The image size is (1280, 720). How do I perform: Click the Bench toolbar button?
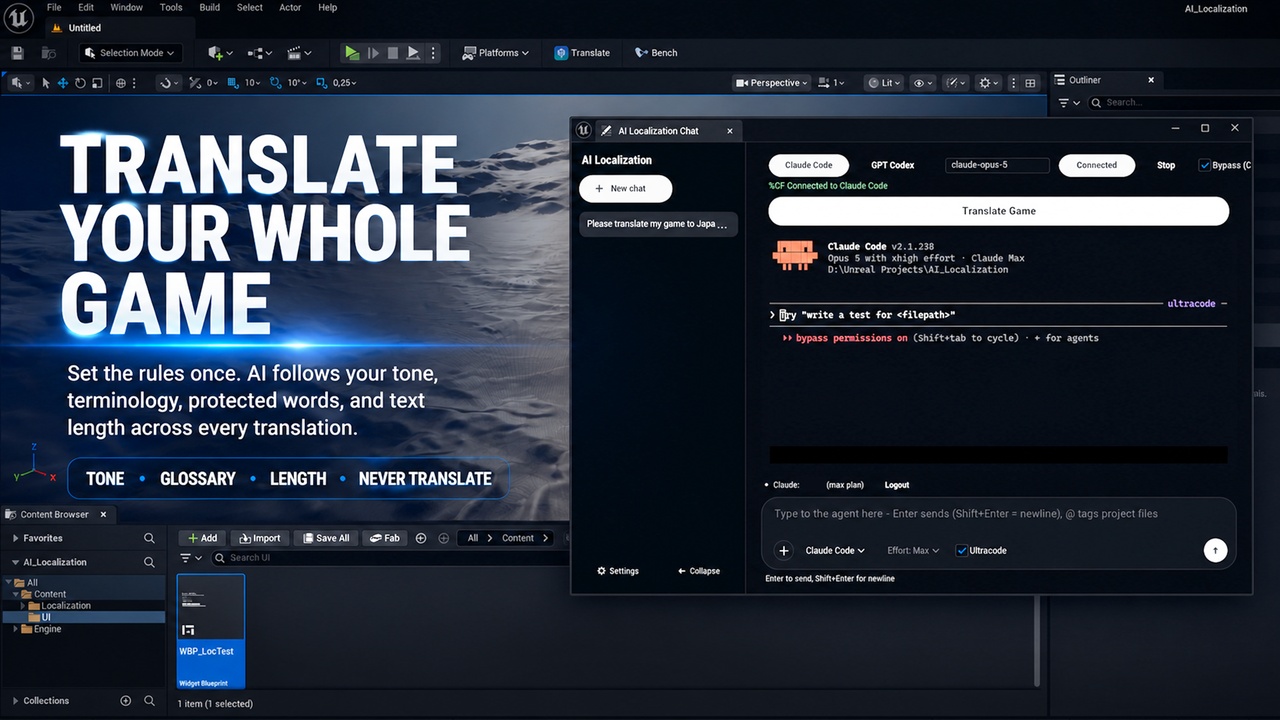pyautogui.click(x=656, y=53)
